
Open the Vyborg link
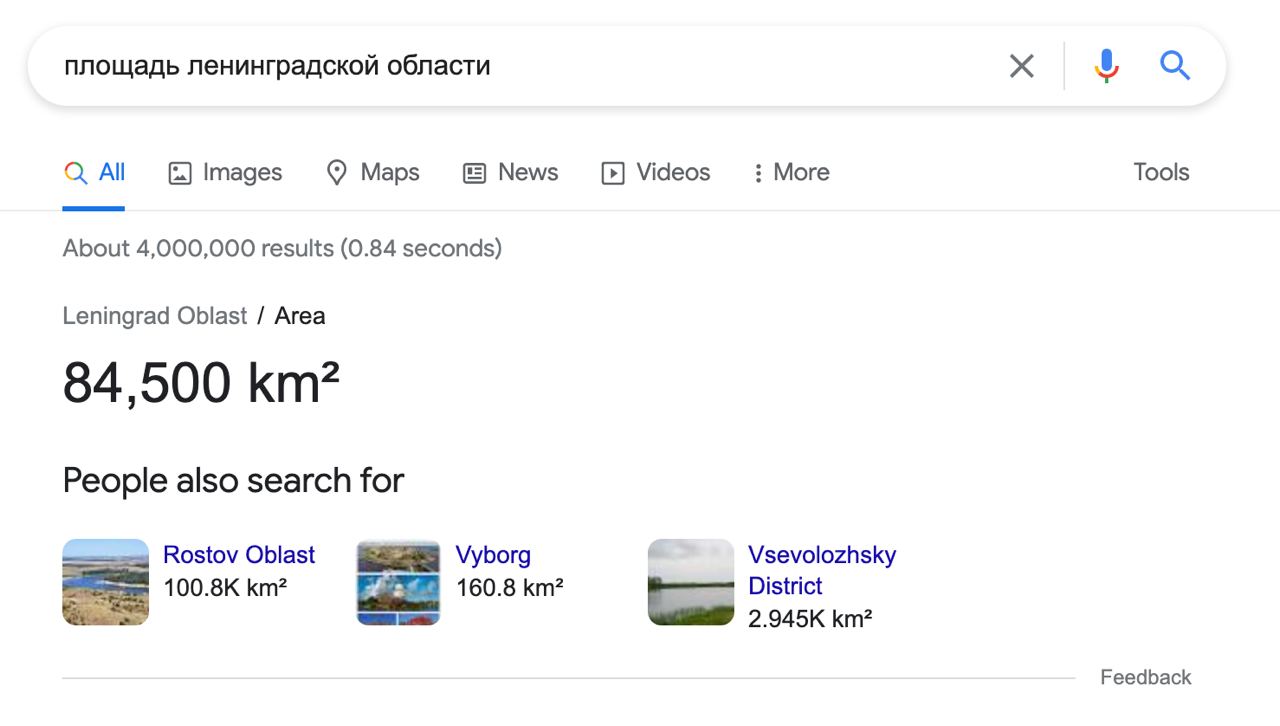(x=493, y=555)
